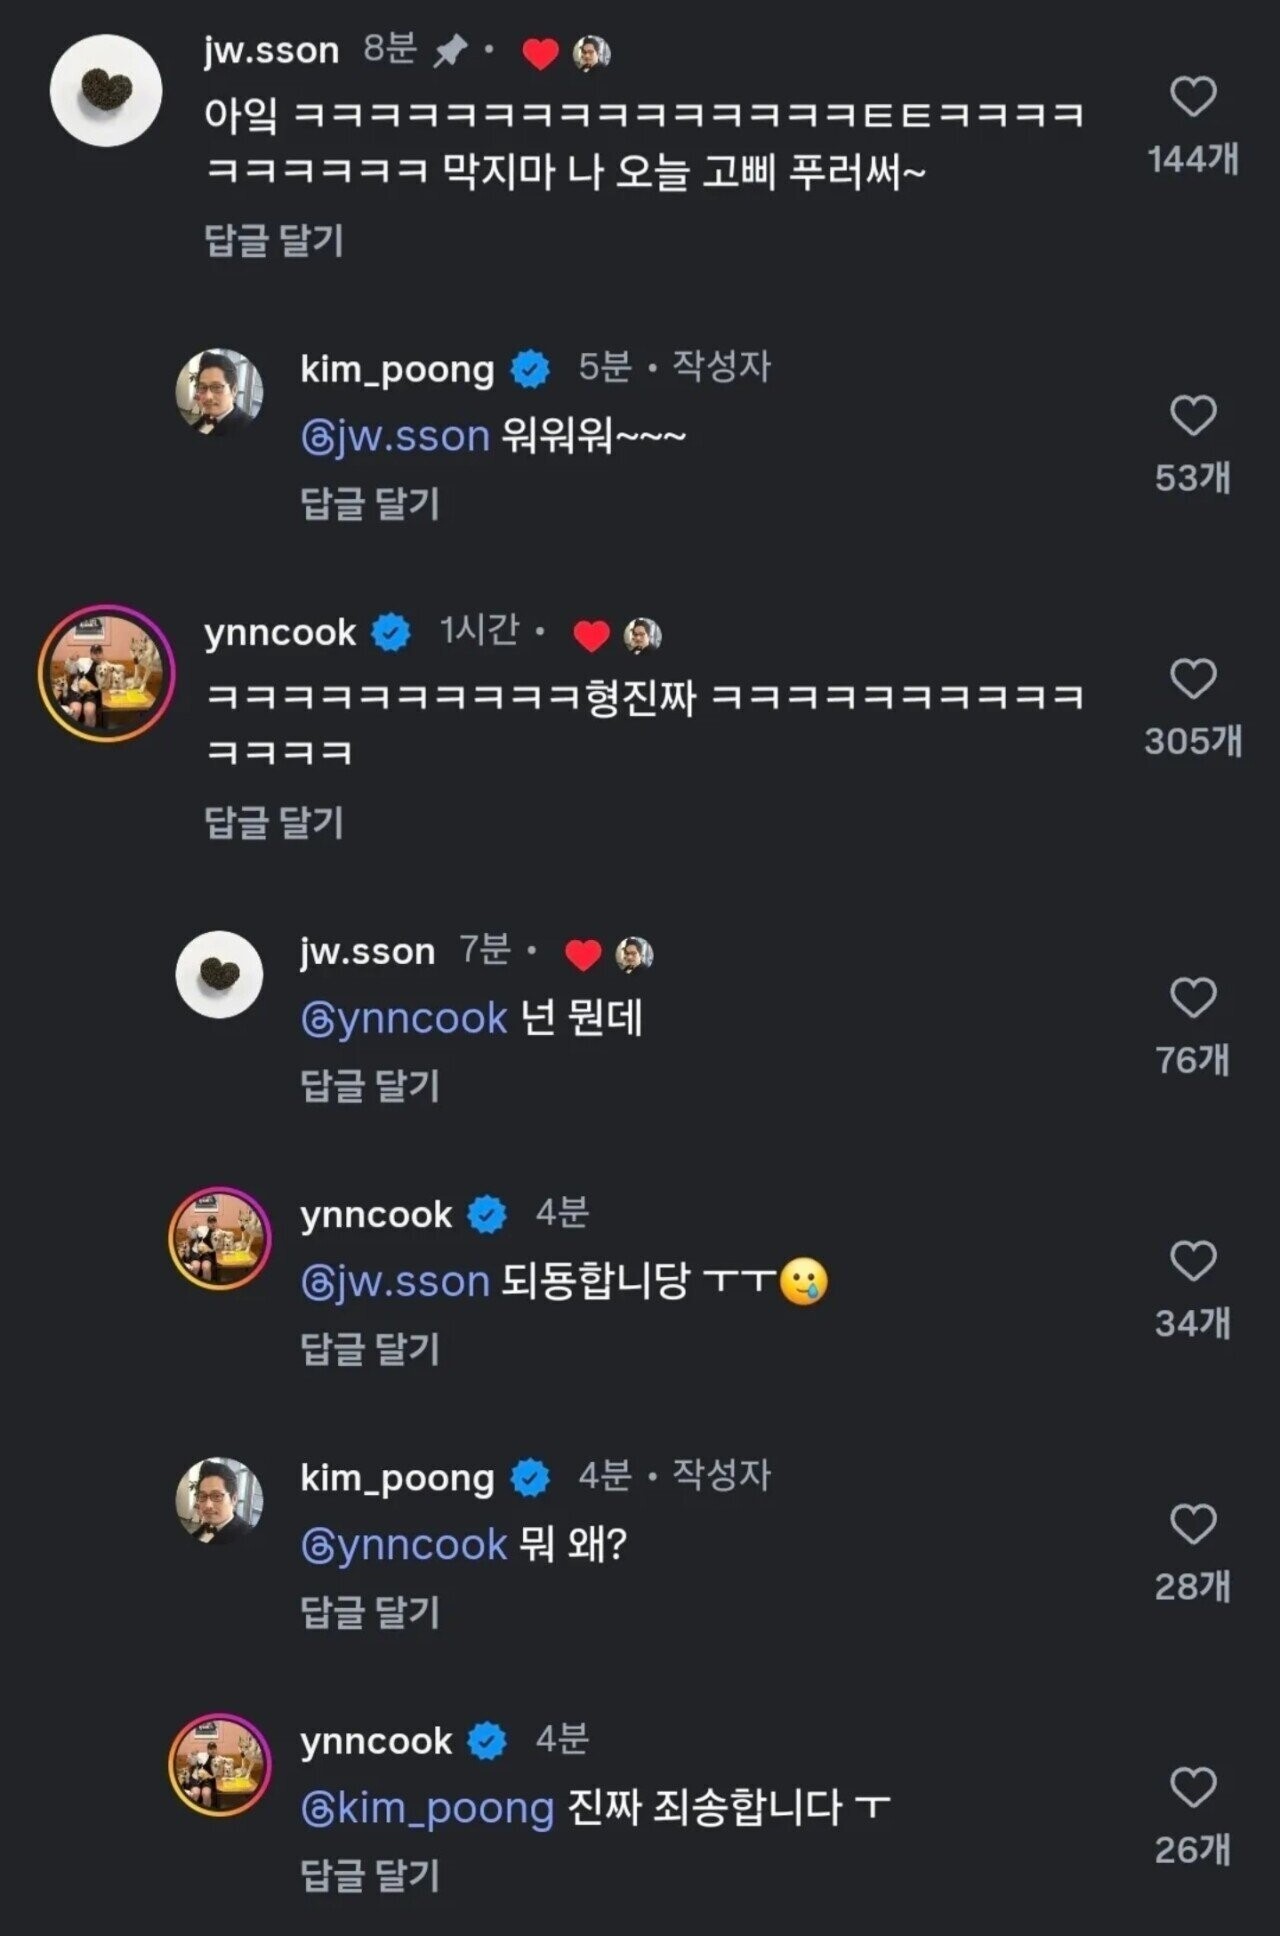
Task: Like ynncook's comment with 305 likes
Action: [x=1192, y=679]
